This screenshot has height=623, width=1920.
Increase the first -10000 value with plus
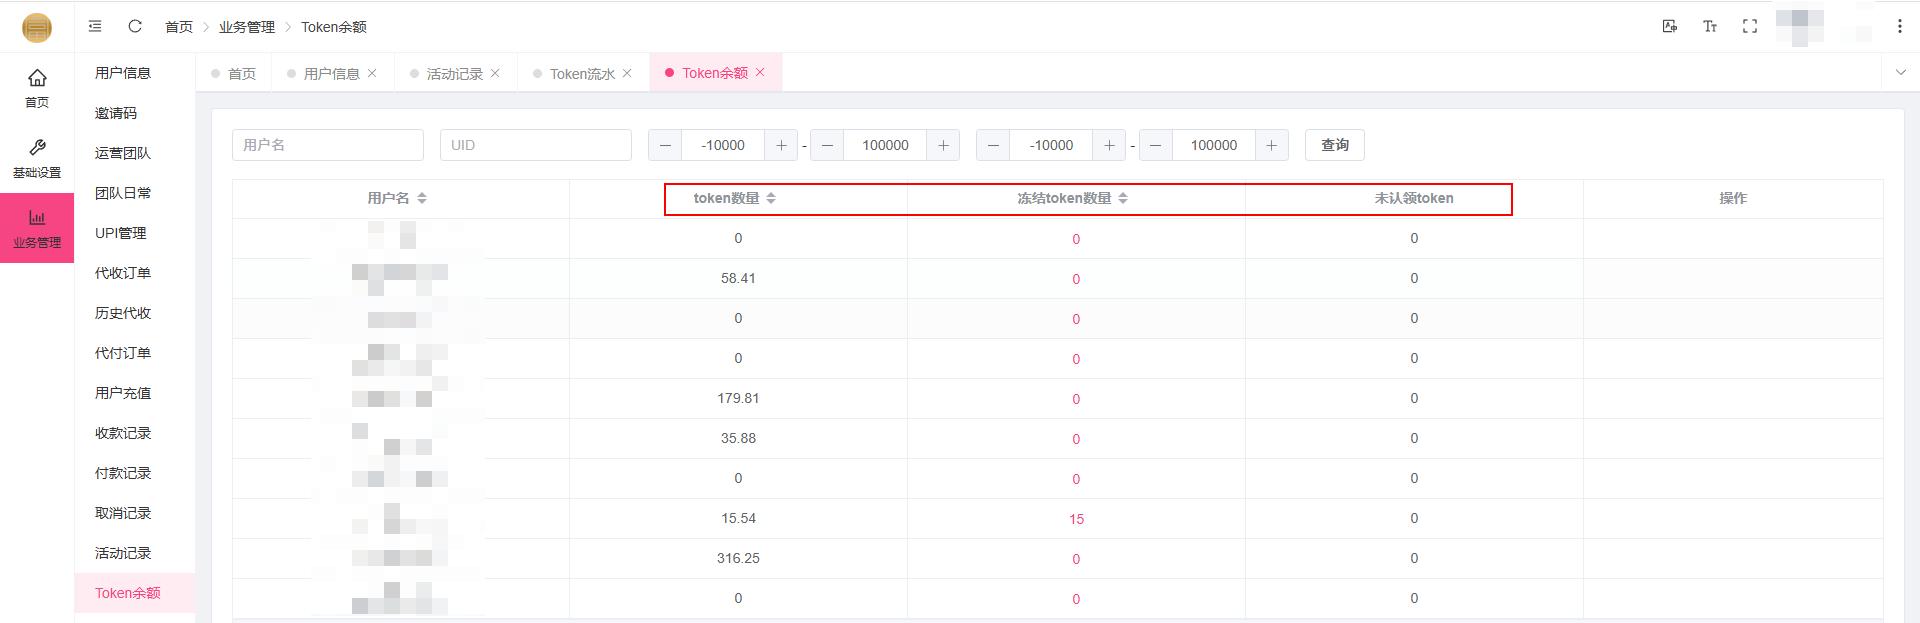[x=781, y=145]
